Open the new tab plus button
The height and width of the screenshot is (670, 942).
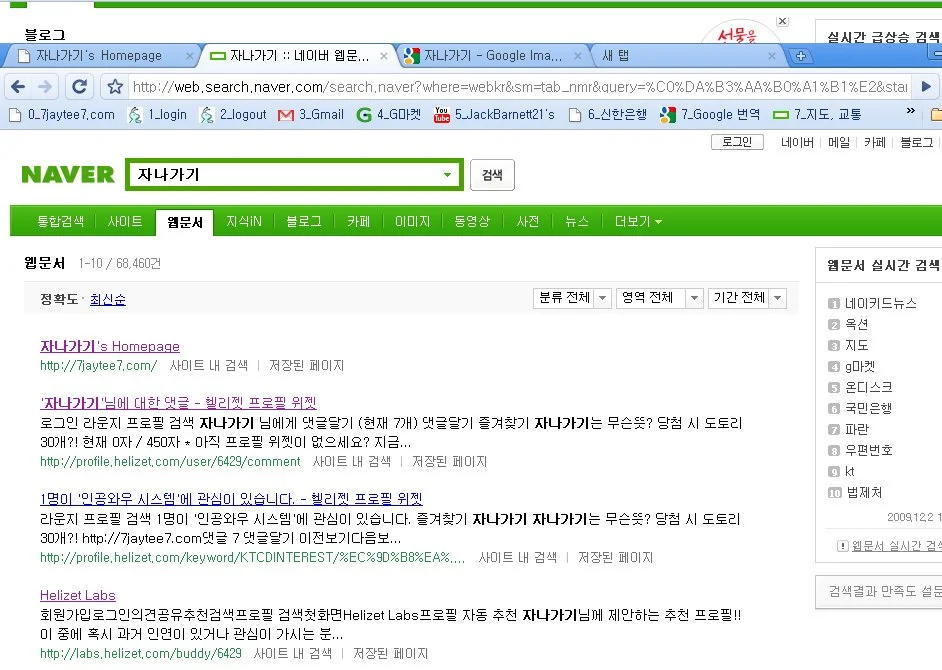point(800,56)
